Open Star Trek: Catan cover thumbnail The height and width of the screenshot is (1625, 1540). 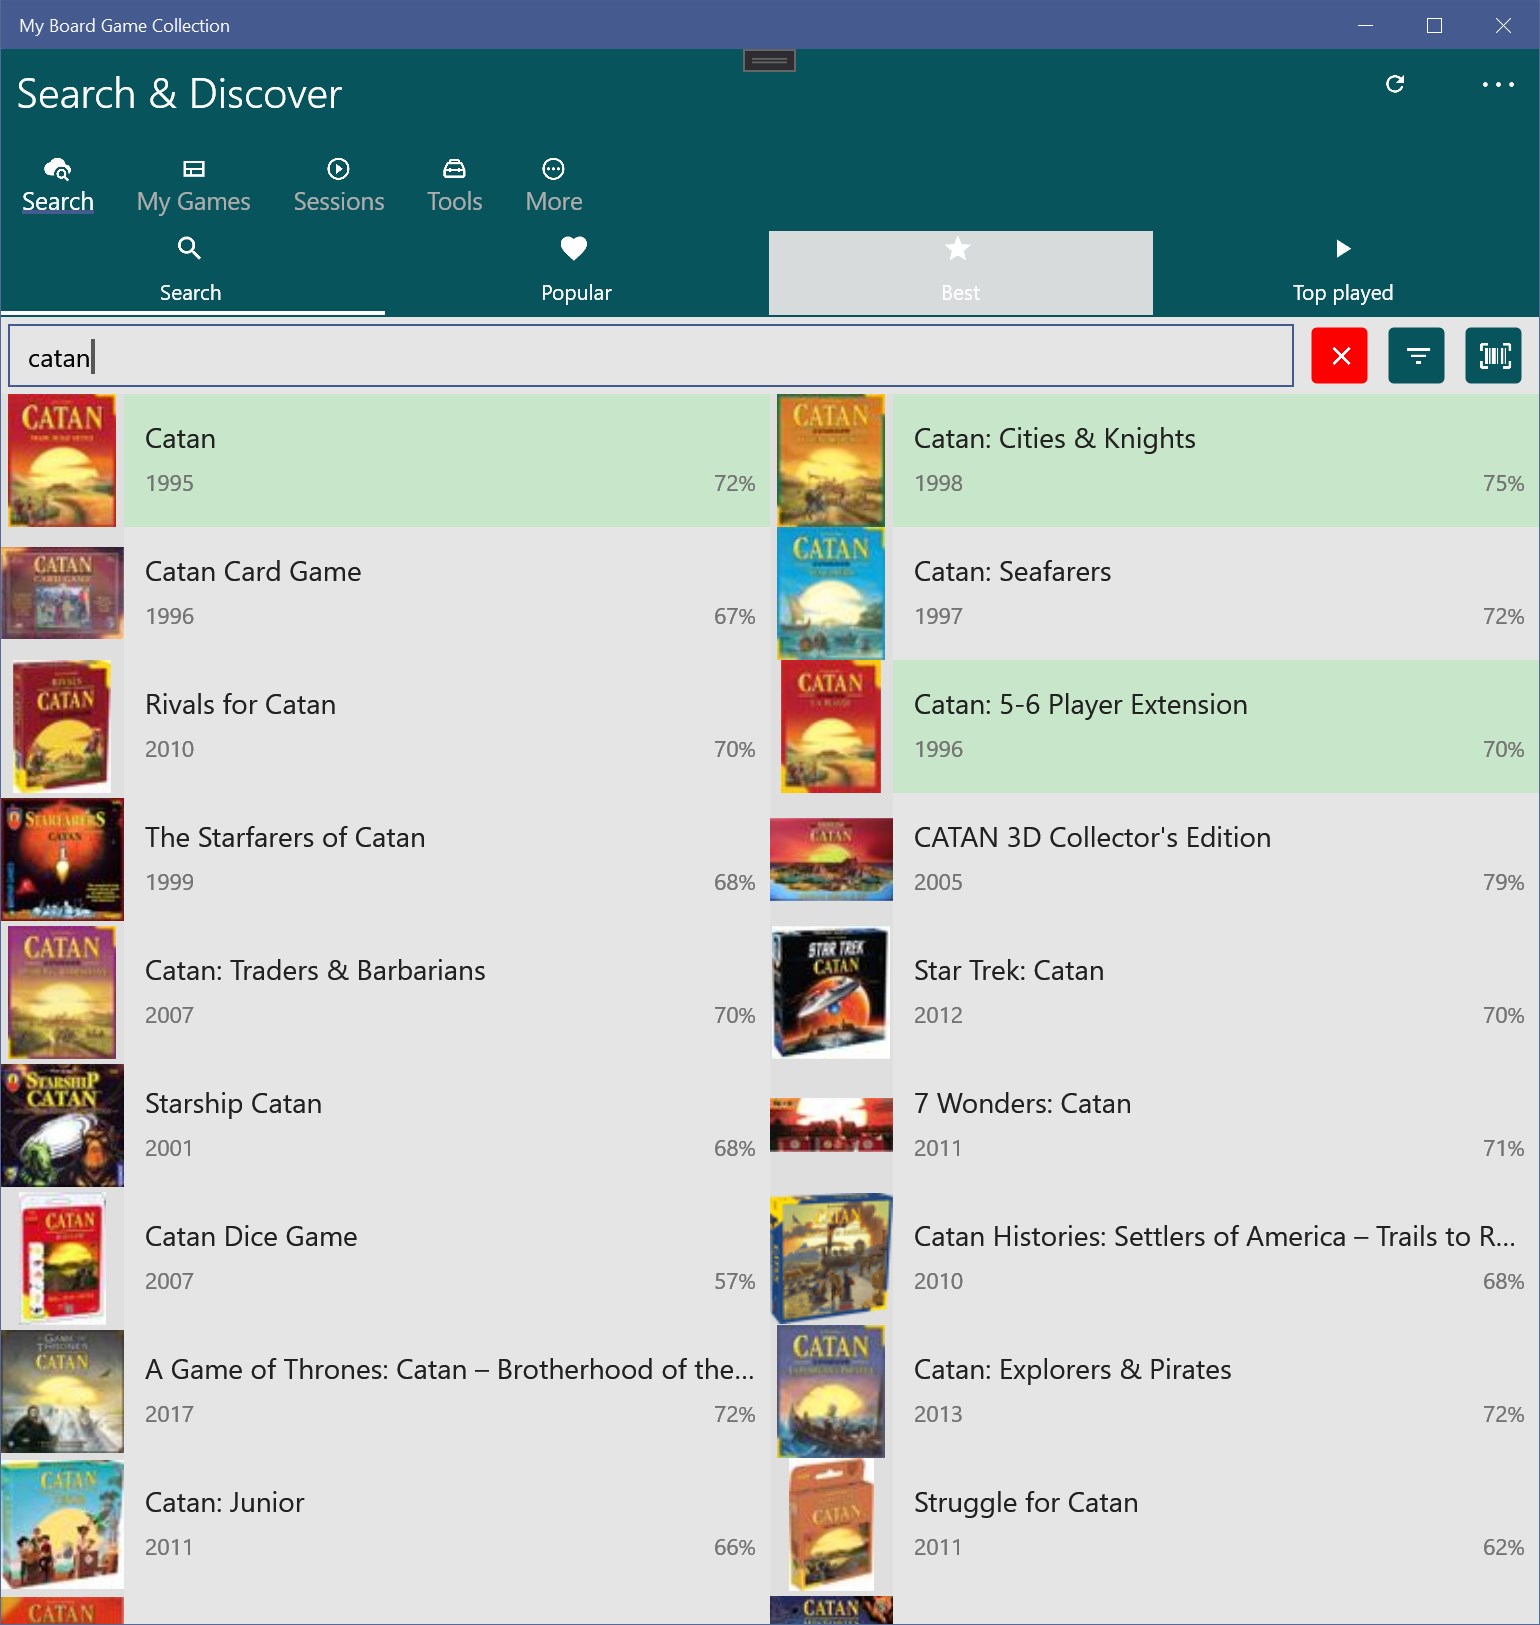[831, 992]
